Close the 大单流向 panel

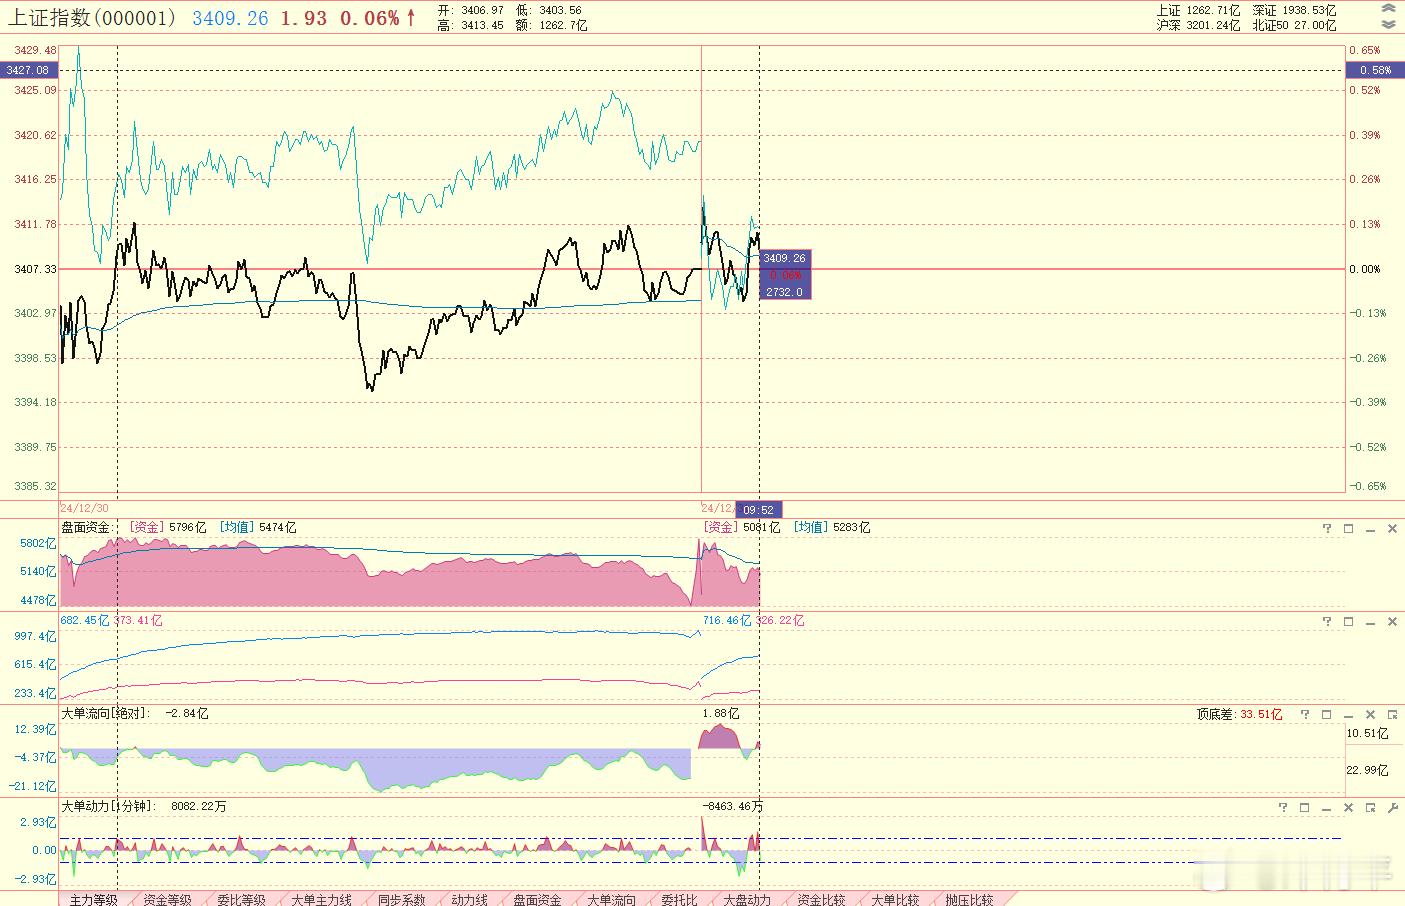tap(1370, 714)
